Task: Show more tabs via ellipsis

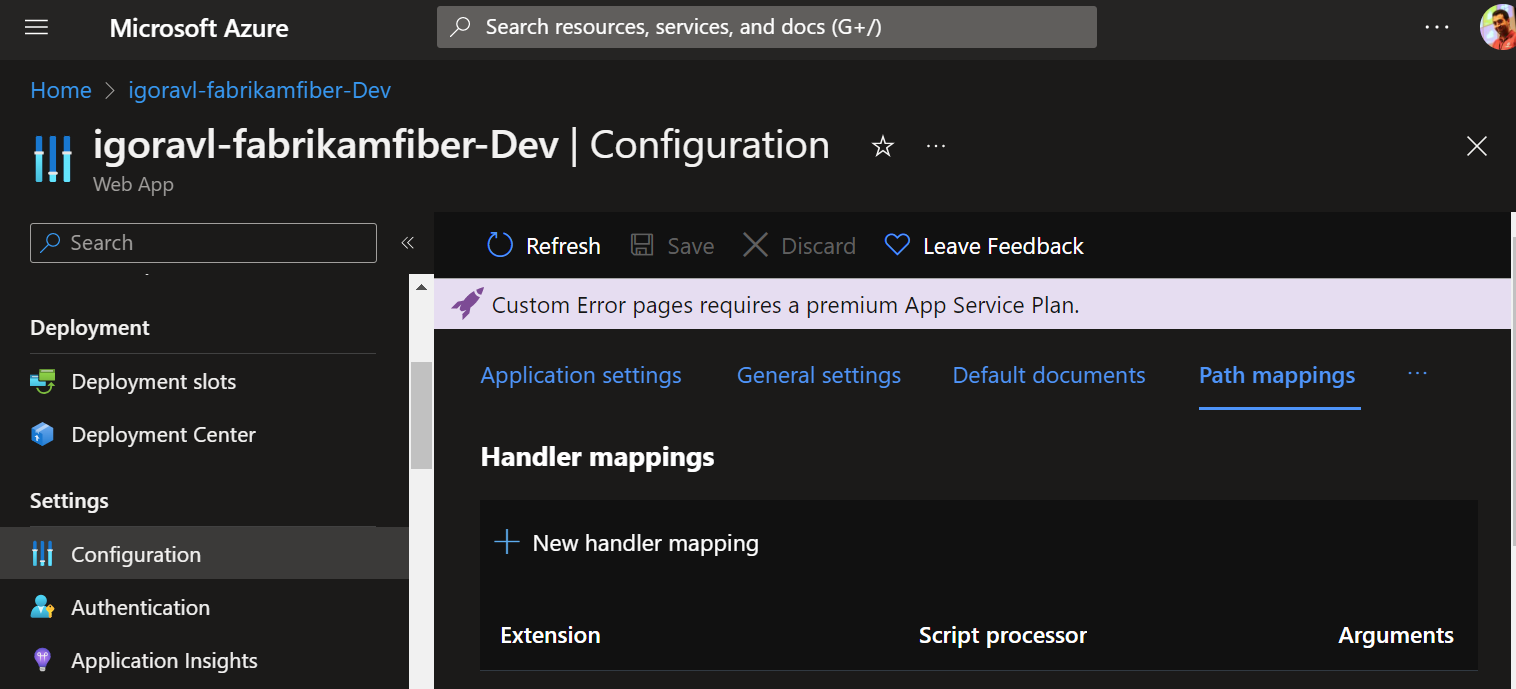Action: 1417,373
